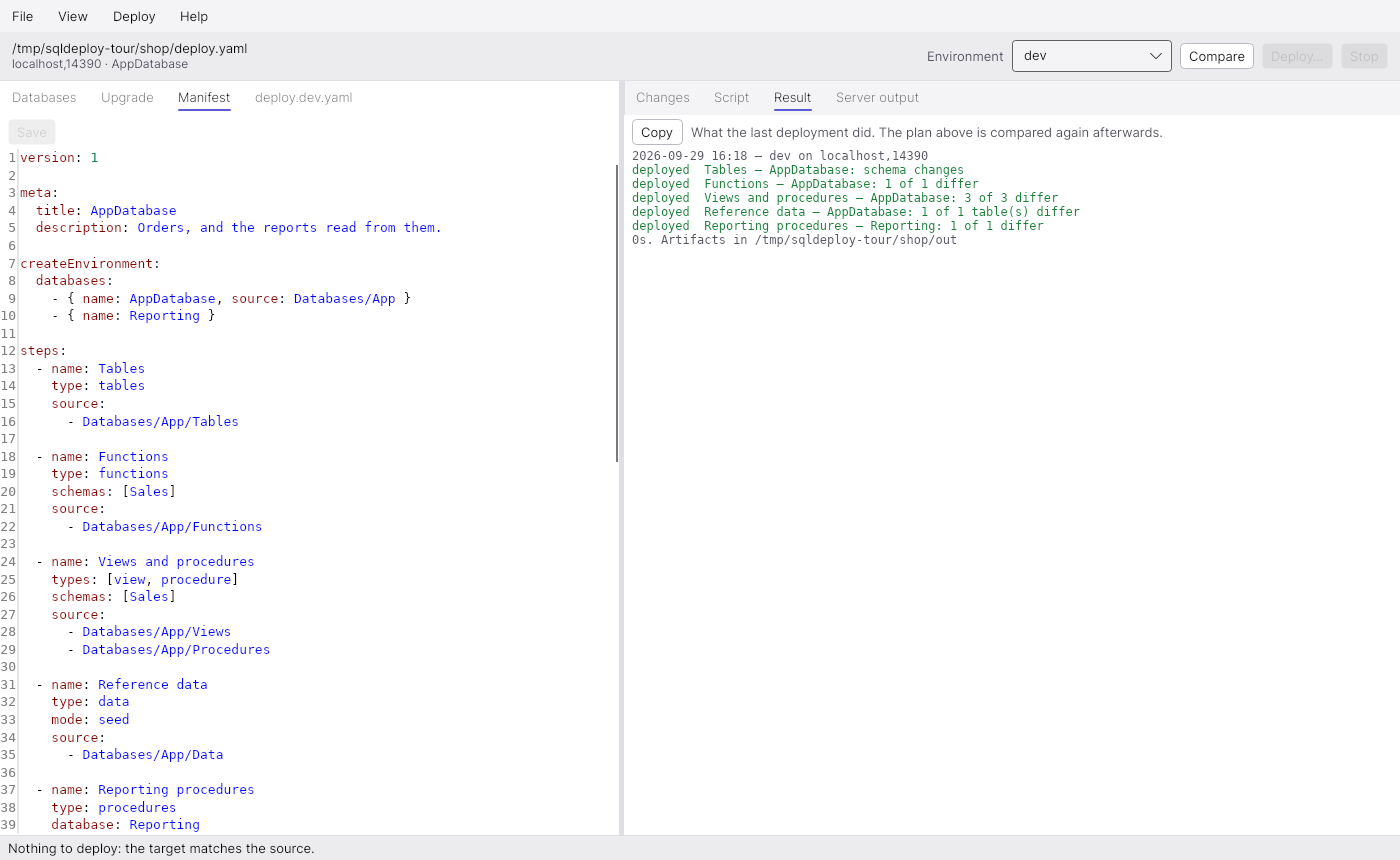1400x860 pixels.
Task: Switch to the Upgrade tab
Action: pyautogui.click(x=127, y=98)
